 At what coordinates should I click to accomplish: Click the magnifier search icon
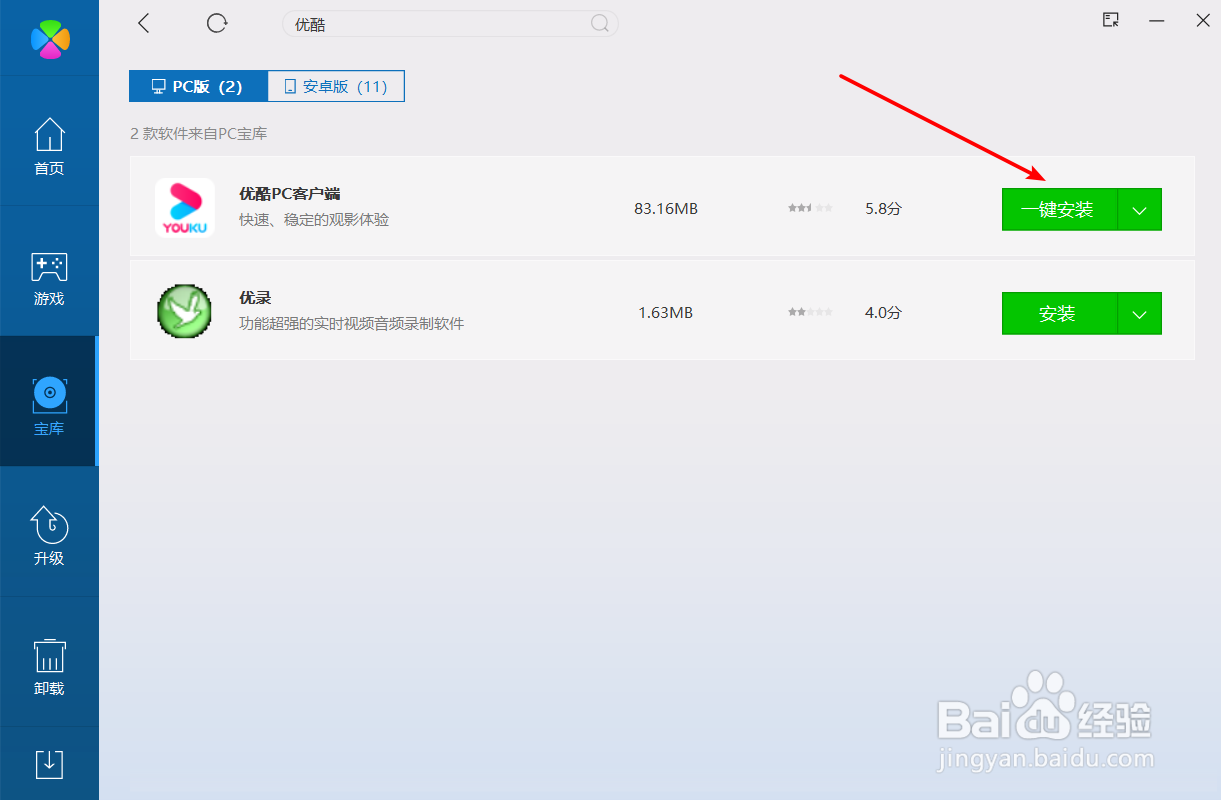coord(600,24)
